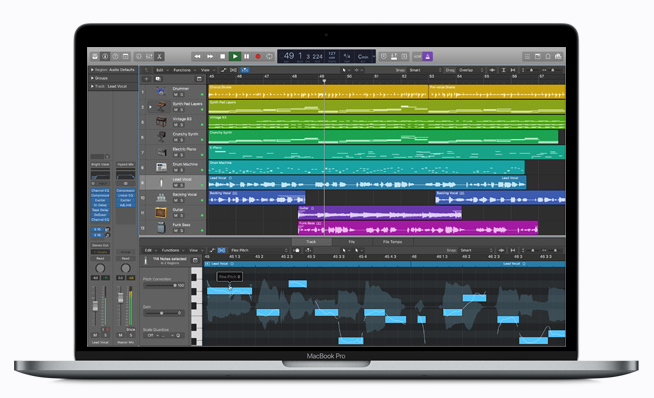
Task: Click the Stereo Out output slot
Action: [100, 245]
